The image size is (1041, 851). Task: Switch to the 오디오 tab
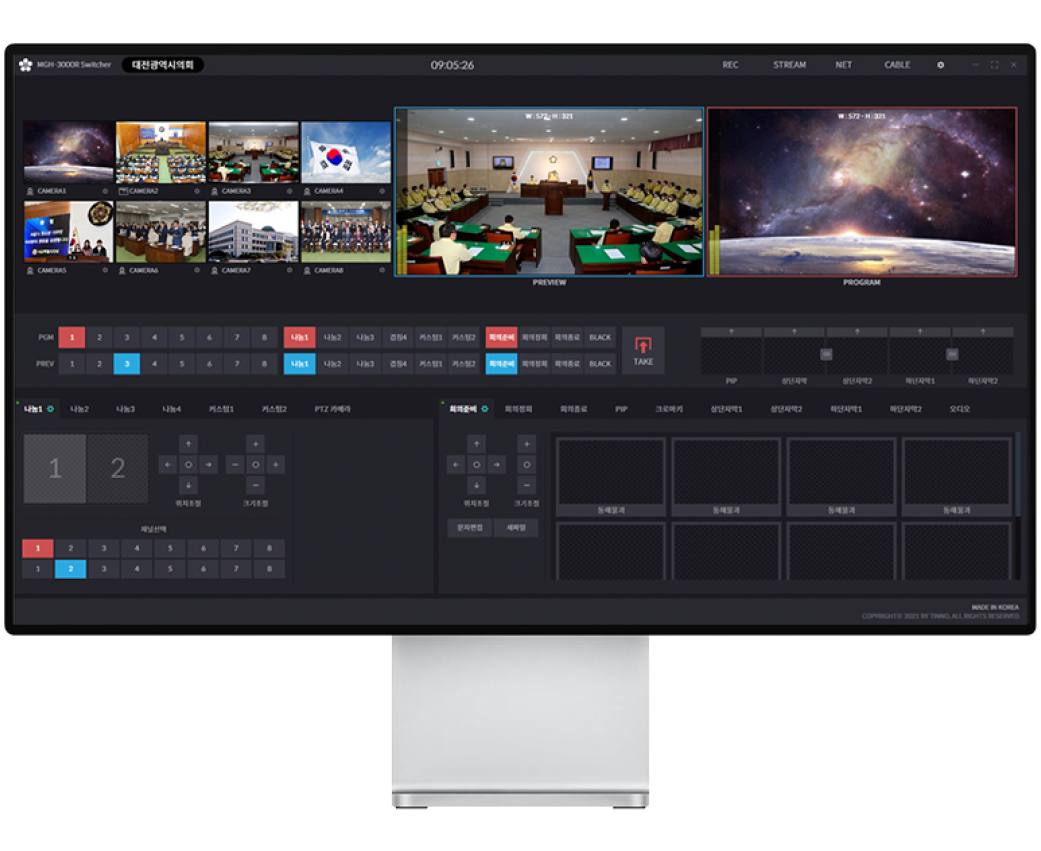[x=959, y=409]
